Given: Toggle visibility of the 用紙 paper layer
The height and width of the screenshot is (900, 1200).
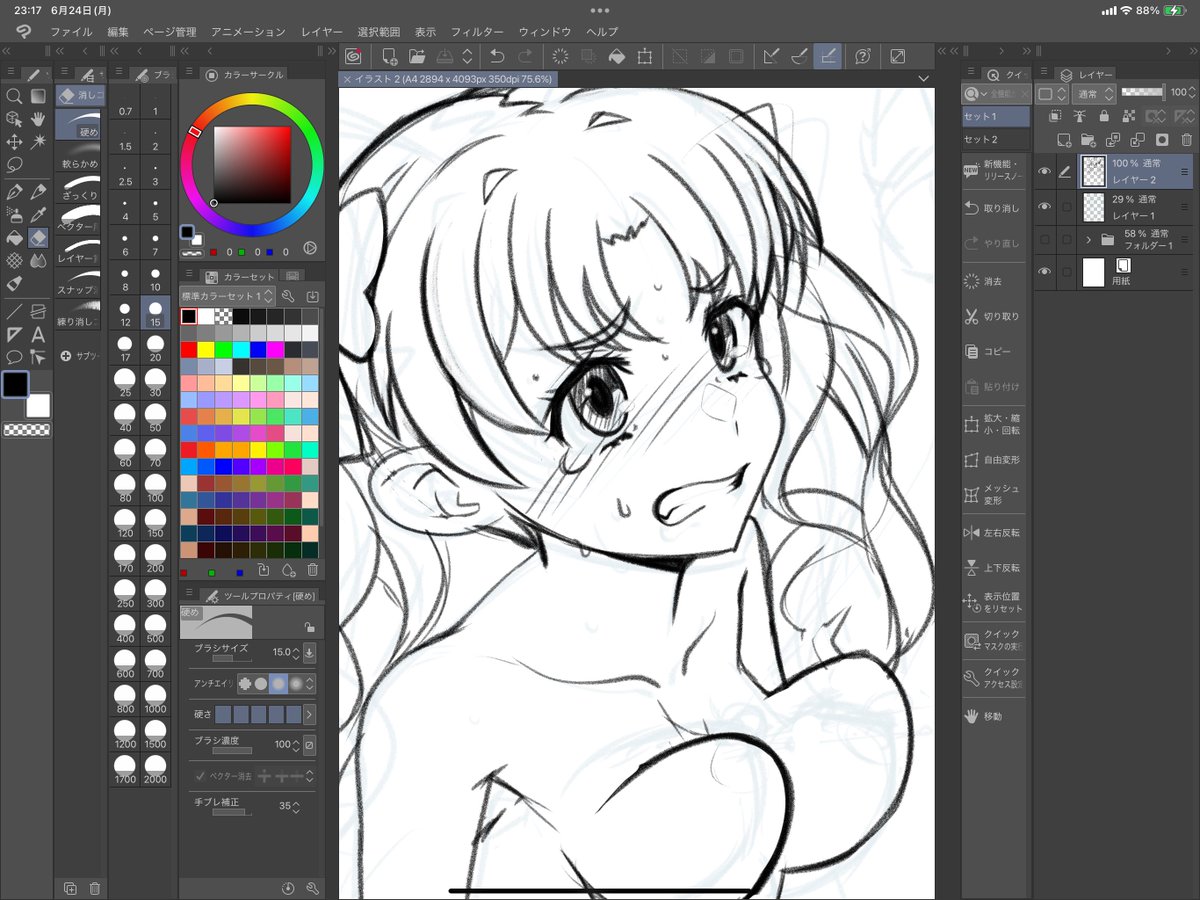Looking at the screenshot, I should tap(1044, 271).
